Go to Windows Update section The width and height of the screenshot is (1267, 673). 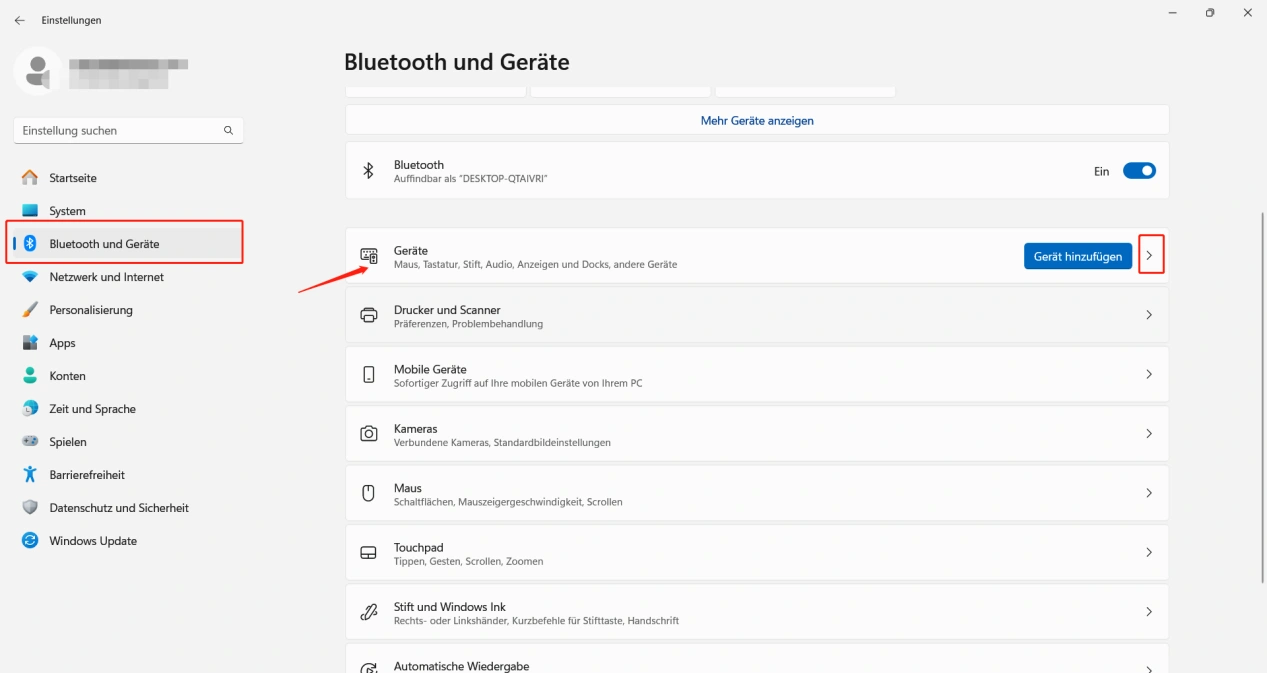(93, 541)
